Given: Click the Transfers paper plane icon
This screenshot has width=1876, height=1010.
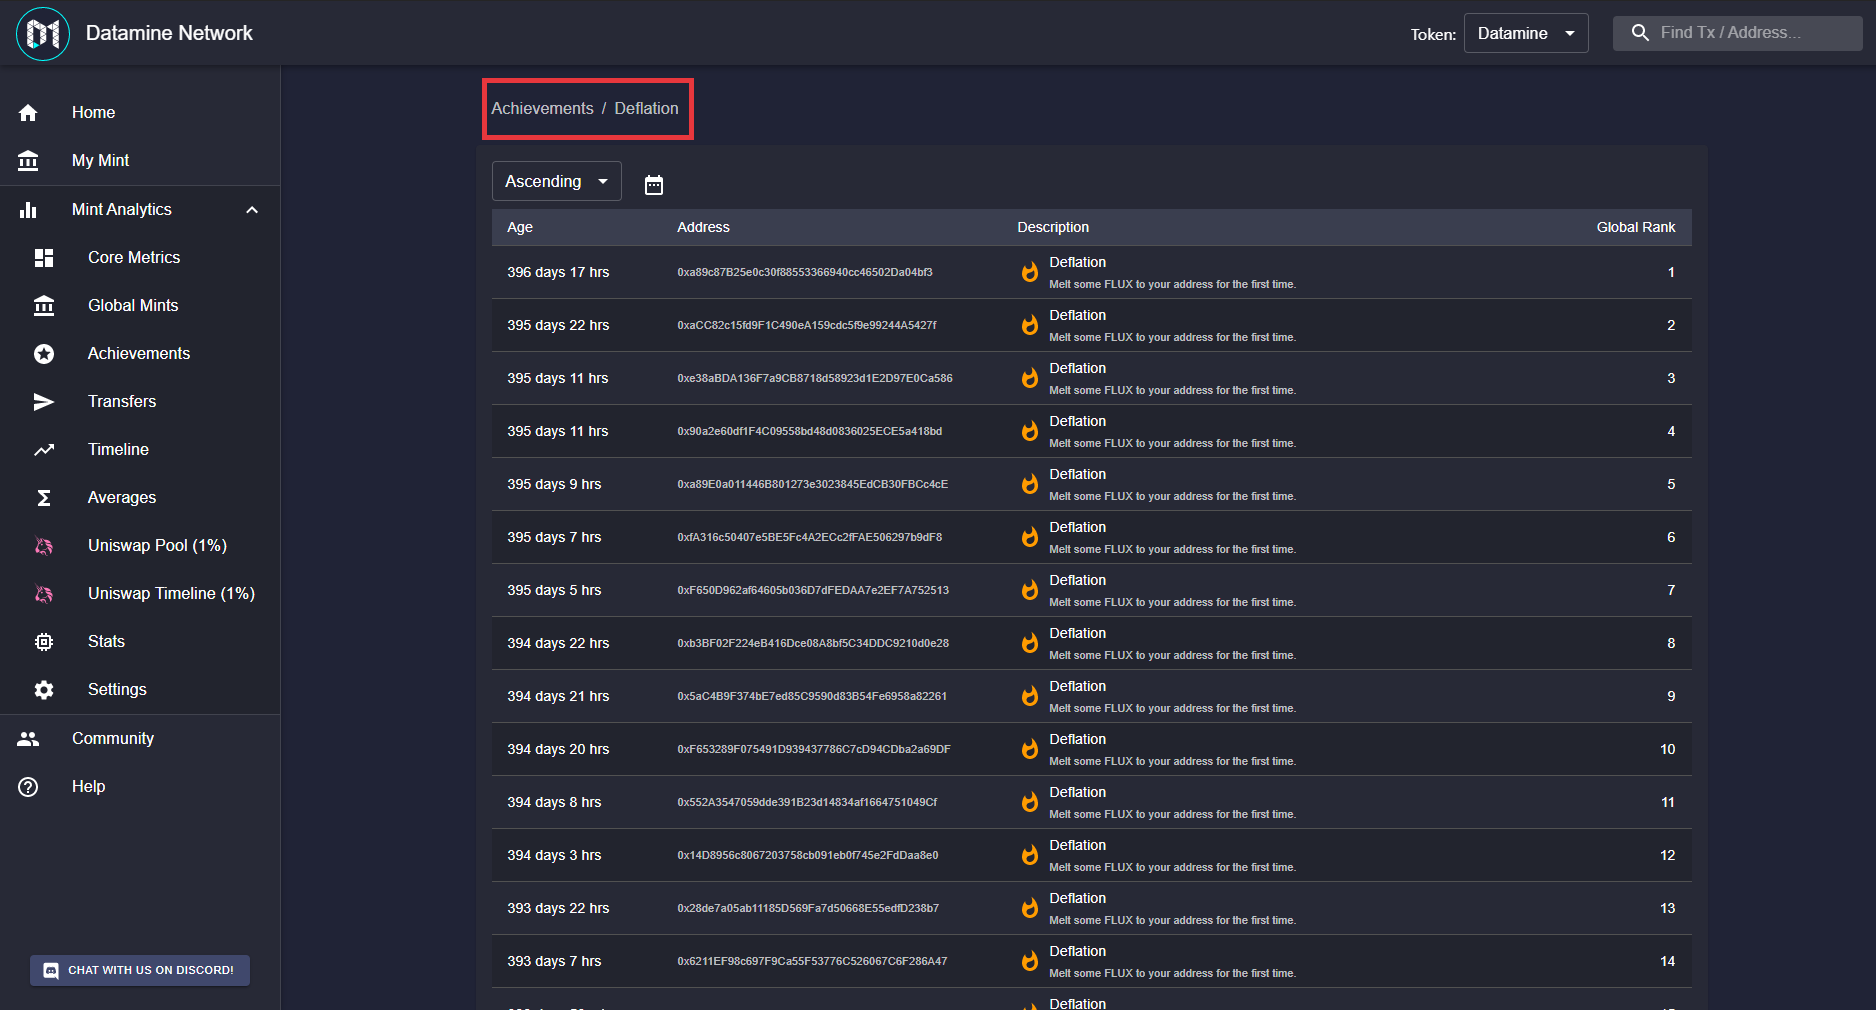Looking at the screenshot, I should pos(44,402).
